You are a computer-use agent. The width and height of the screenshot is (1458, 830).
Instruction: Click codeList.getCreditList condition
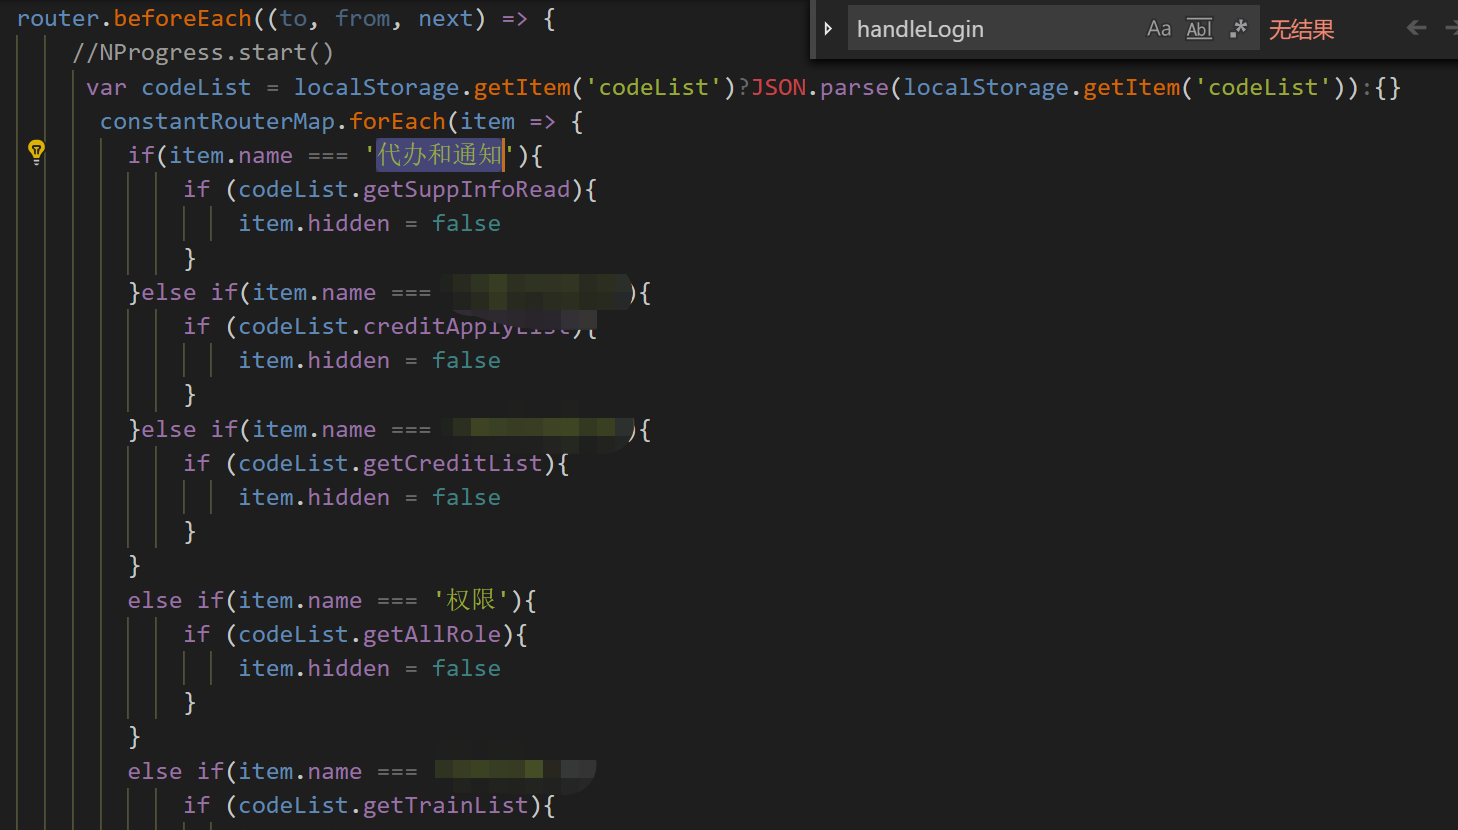(x=390, y=464)
